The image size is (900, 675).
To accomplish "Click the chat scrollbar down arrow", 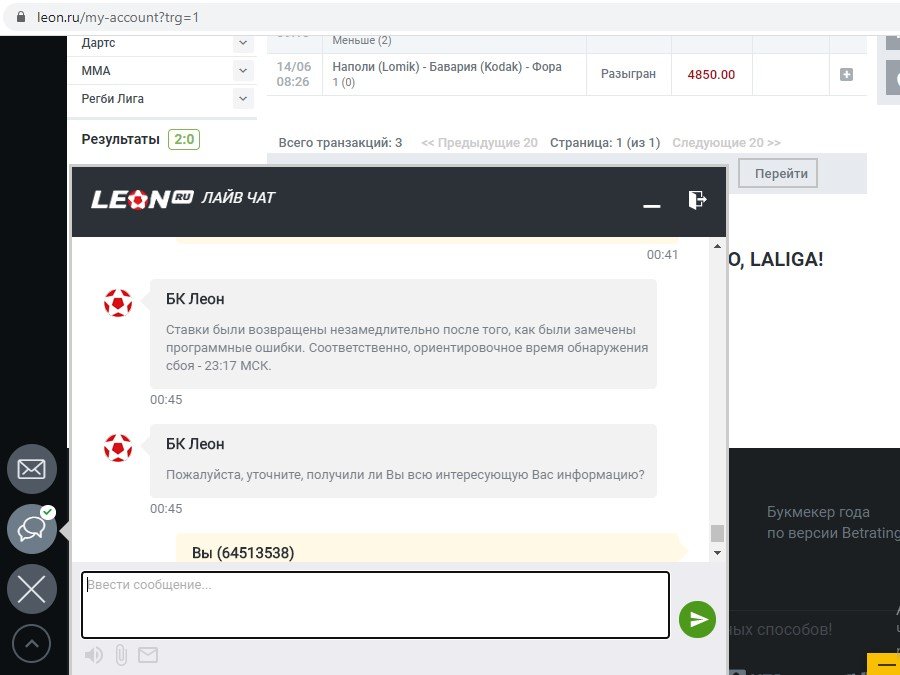I will [717, 552].
